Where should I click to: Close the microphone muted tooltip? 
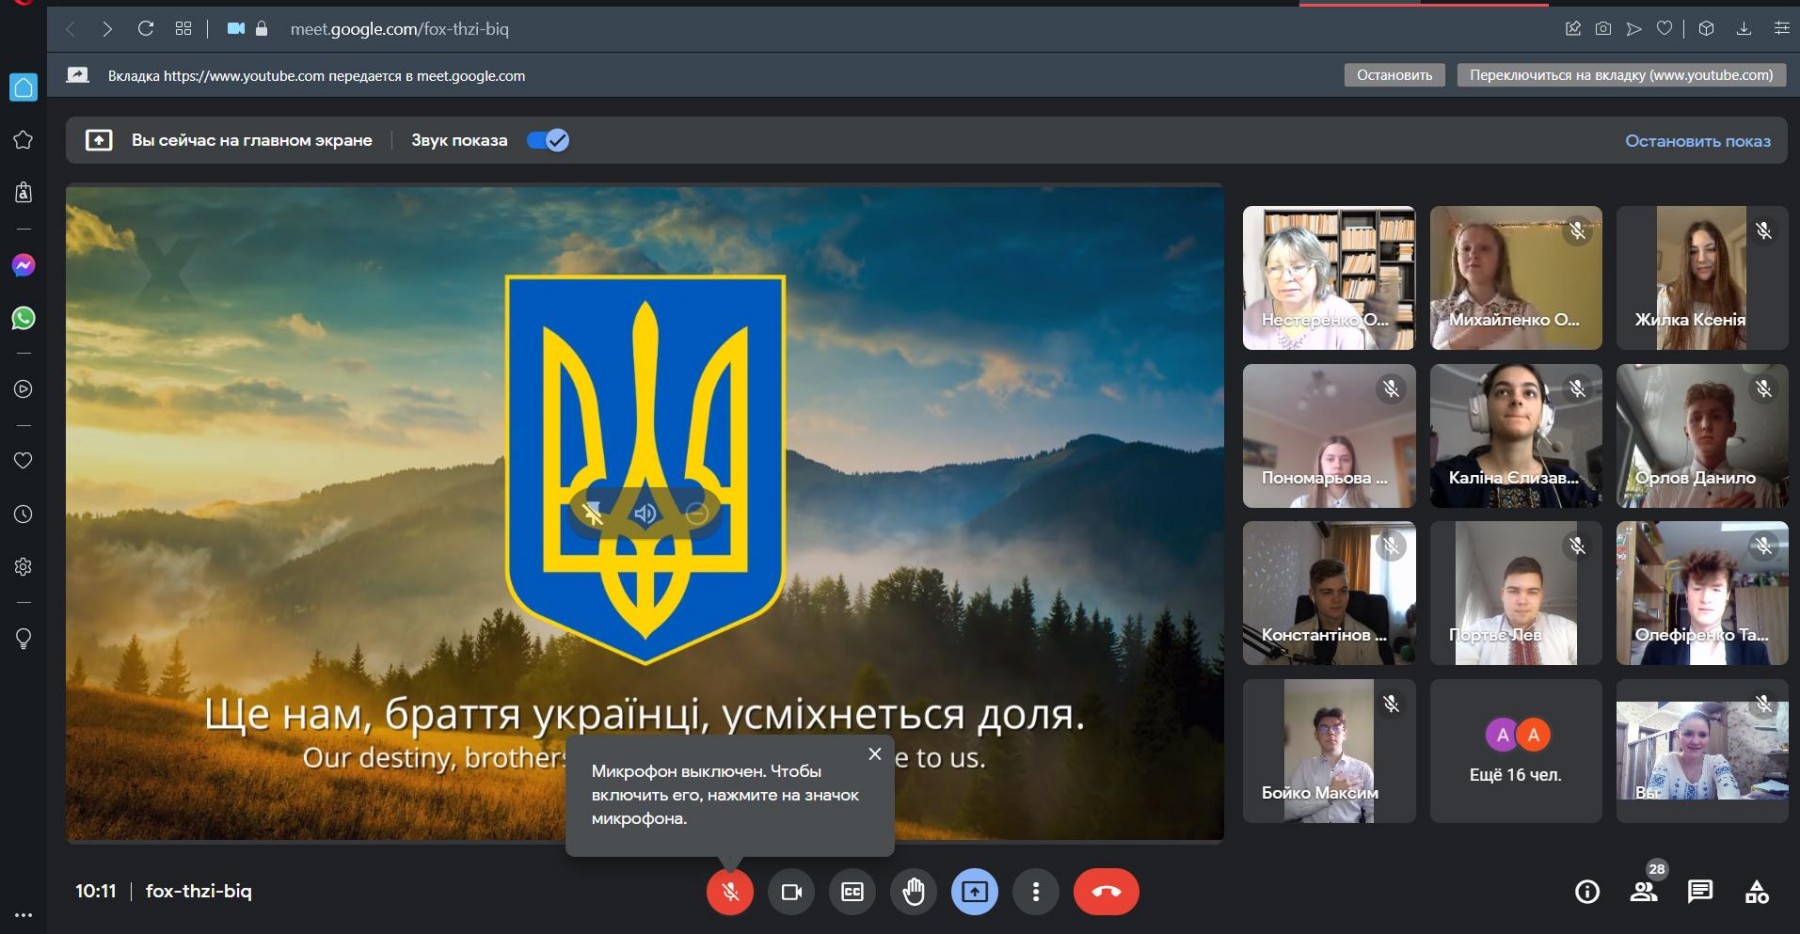(875, 754)
